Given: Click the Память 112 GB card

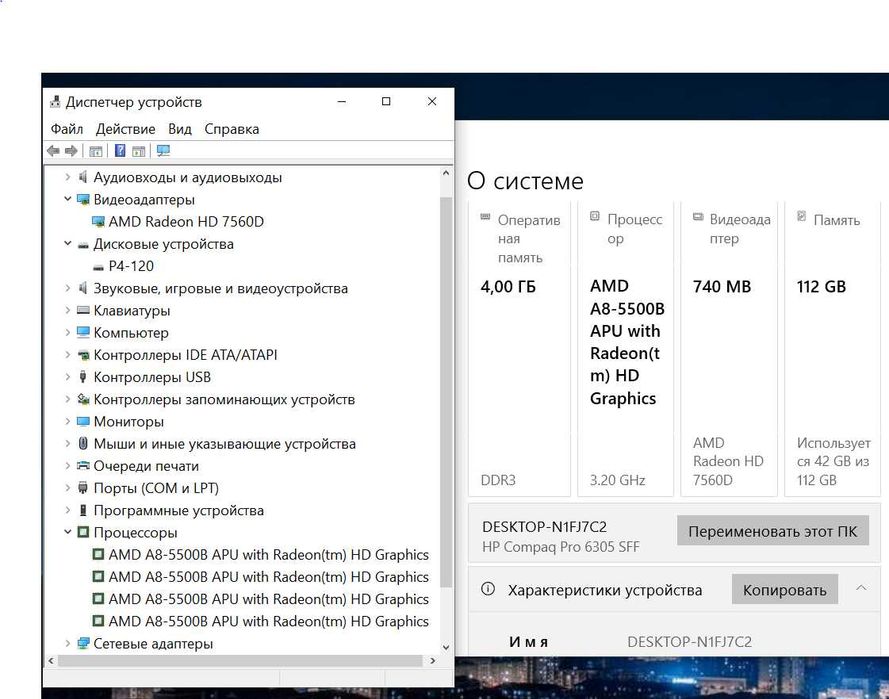Looking at the screenshot, I should 832,348.
